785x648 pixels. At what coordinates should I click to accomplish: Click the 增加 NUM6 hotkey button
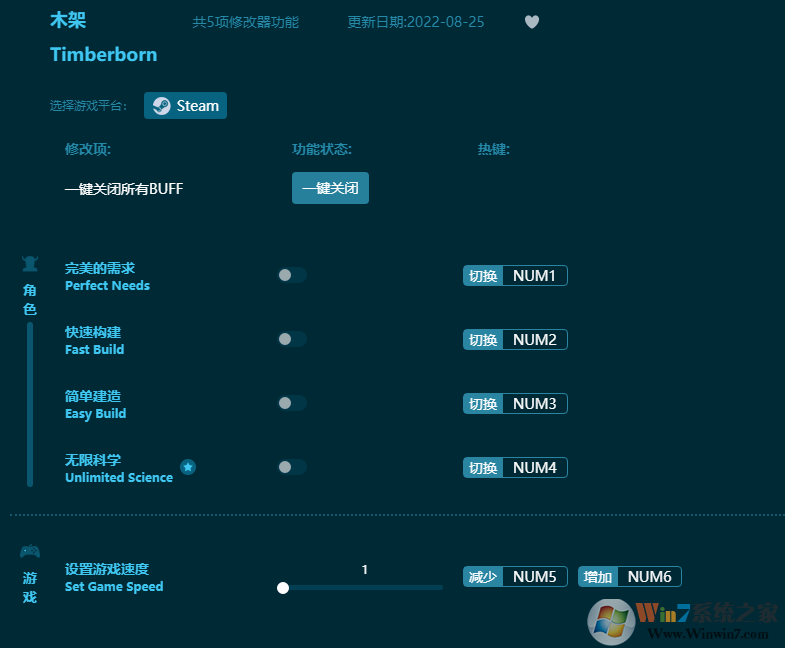[630, 577]
